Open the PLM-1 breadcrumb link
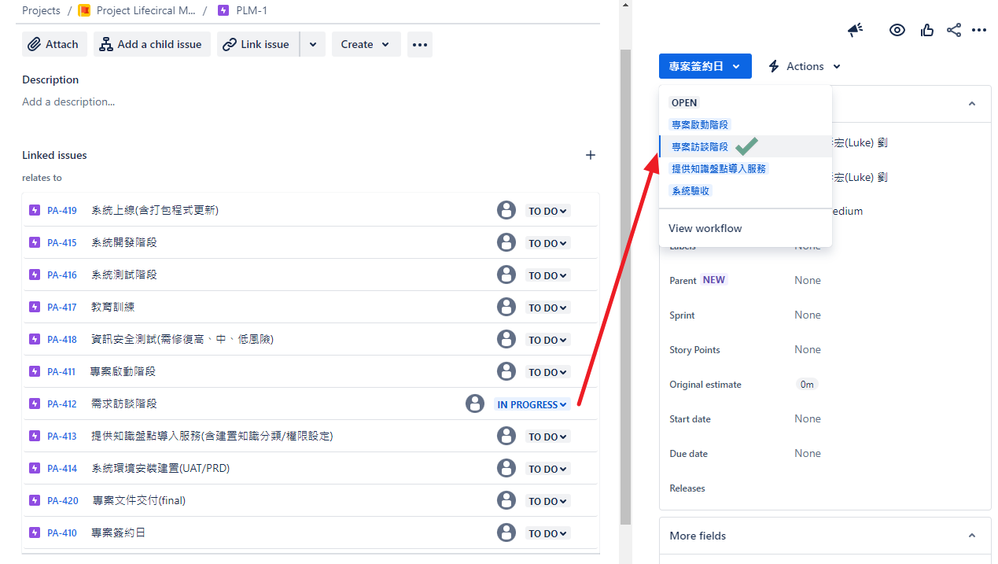This screenshot has height=564, width=998. 251,11
